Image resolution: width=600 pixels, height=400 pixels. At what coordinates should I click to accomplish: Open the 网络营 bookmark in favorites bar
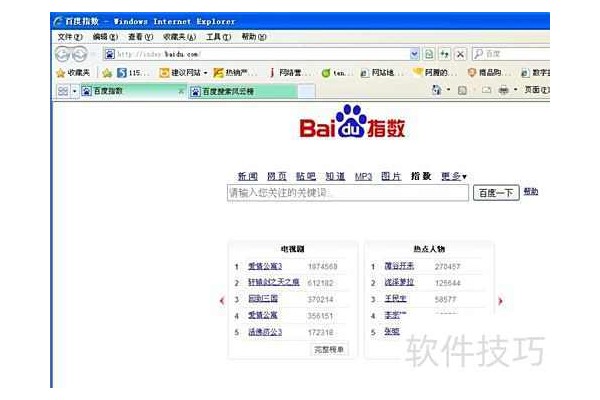pyautogui.click(x=289, y=73)
